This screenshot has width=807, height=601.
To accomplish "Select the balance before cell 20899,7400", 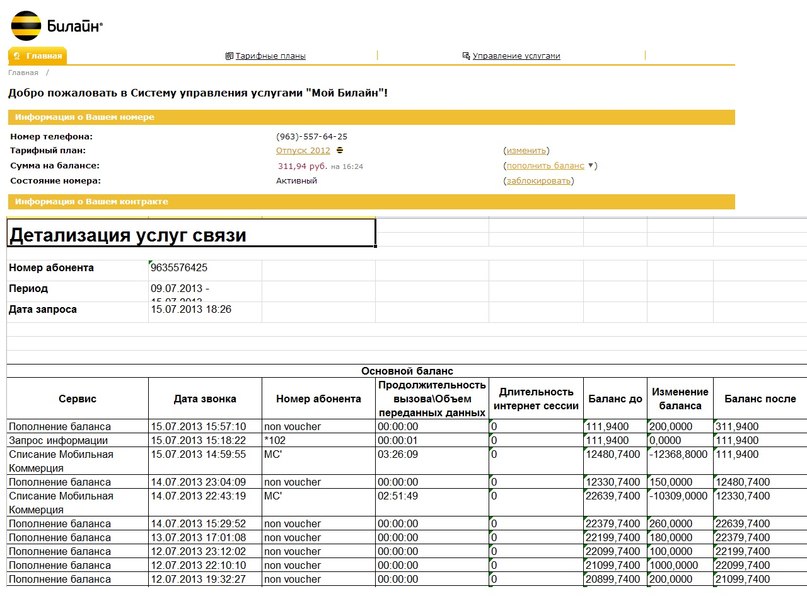I will tap(615, 579).
